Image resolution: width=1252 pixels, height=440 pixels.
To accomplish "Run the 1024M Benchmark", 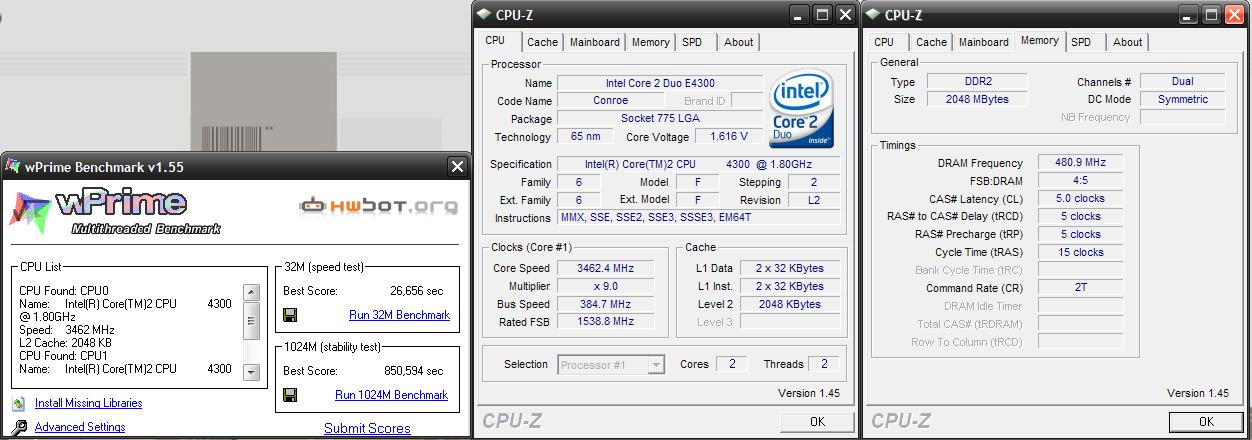I will click(391, 395).
